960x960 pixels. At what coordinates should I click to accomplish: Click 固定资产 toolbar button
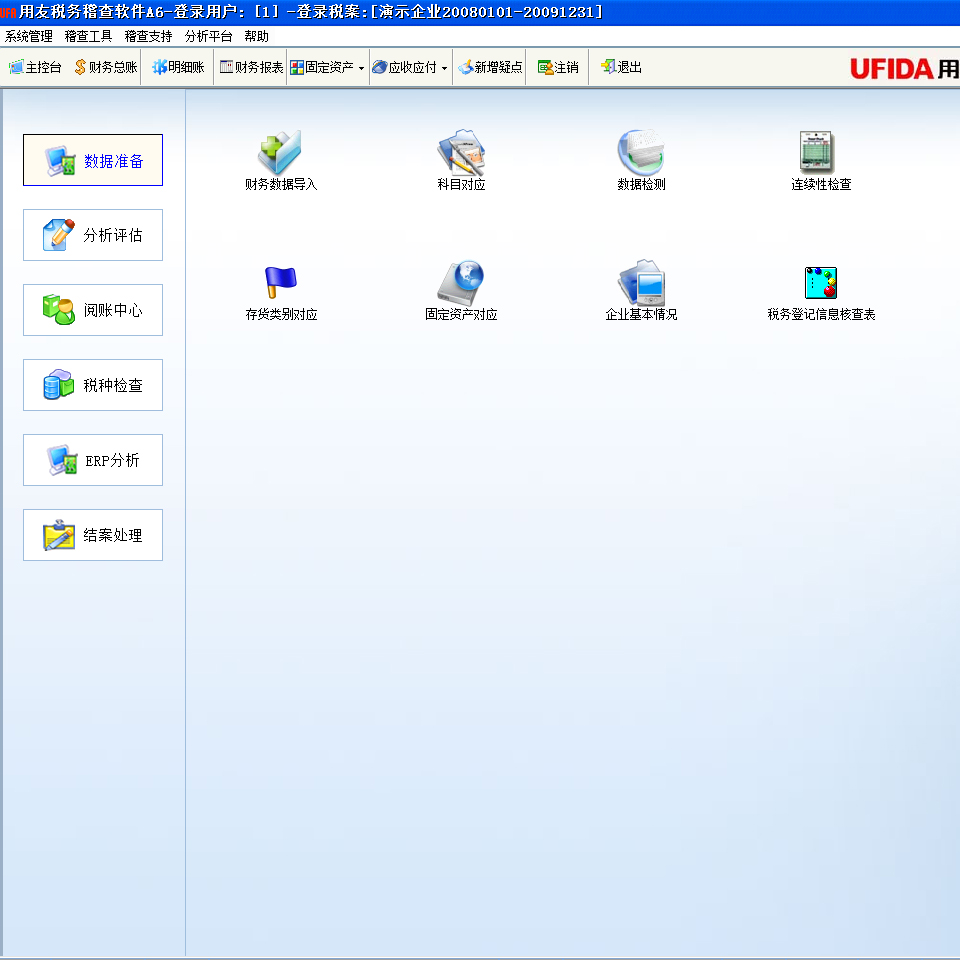322,67
